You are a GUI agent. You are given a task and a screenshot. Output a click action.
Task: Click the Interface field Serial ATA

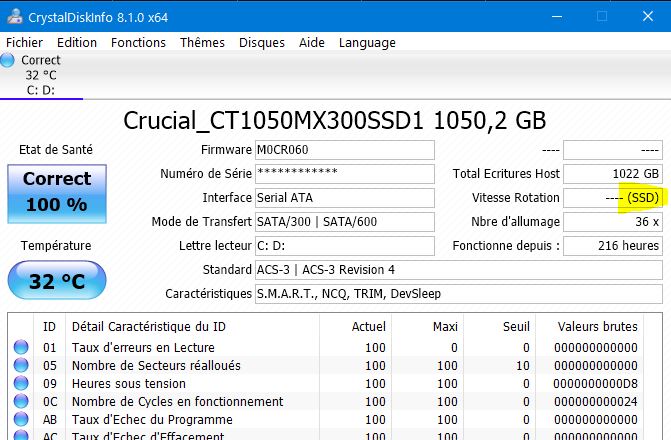(345, 198)
